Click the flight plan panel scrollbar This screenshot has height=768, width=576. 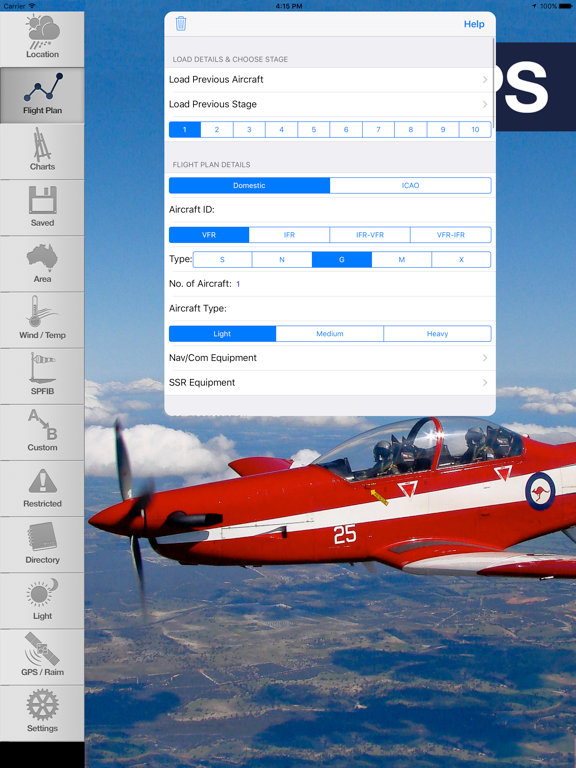493,83
